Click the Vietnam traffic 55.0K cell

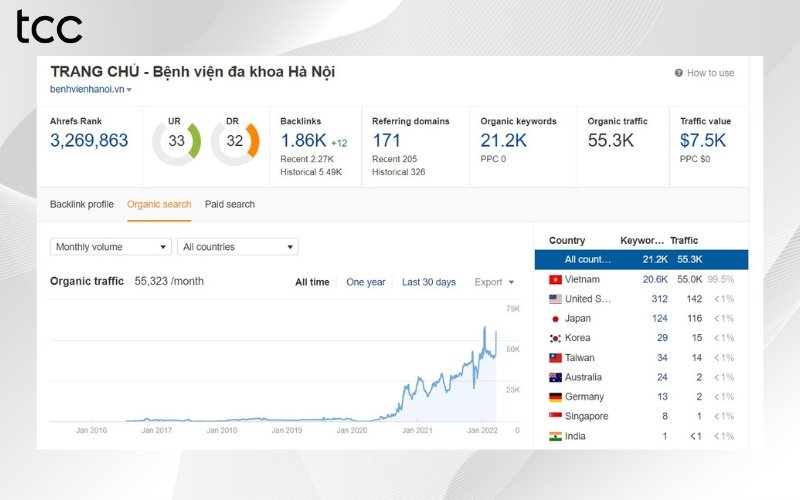point(690,280)
